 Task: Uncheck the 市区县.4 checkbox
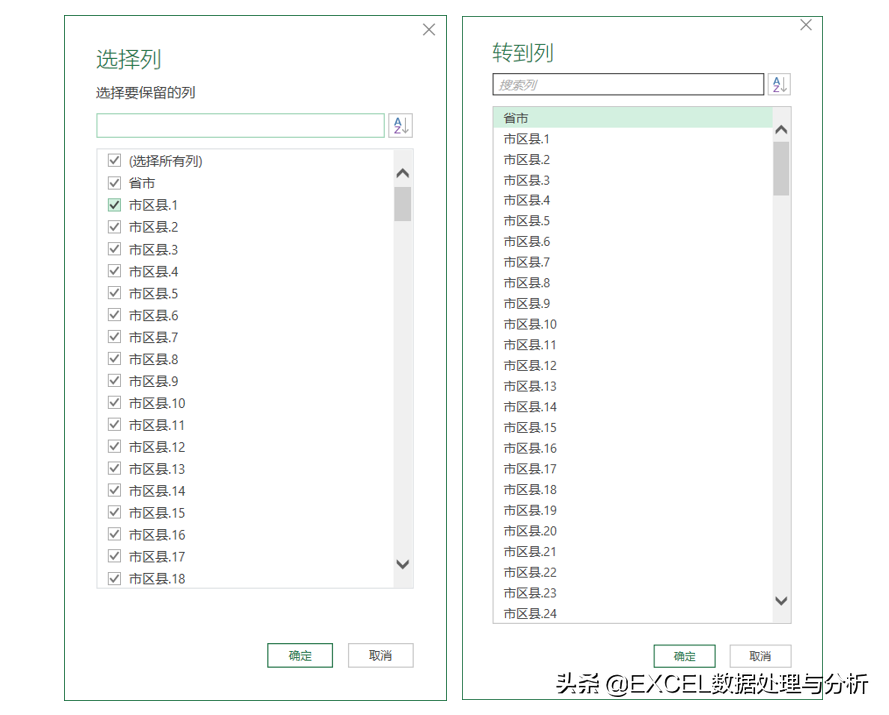(115, 271)
